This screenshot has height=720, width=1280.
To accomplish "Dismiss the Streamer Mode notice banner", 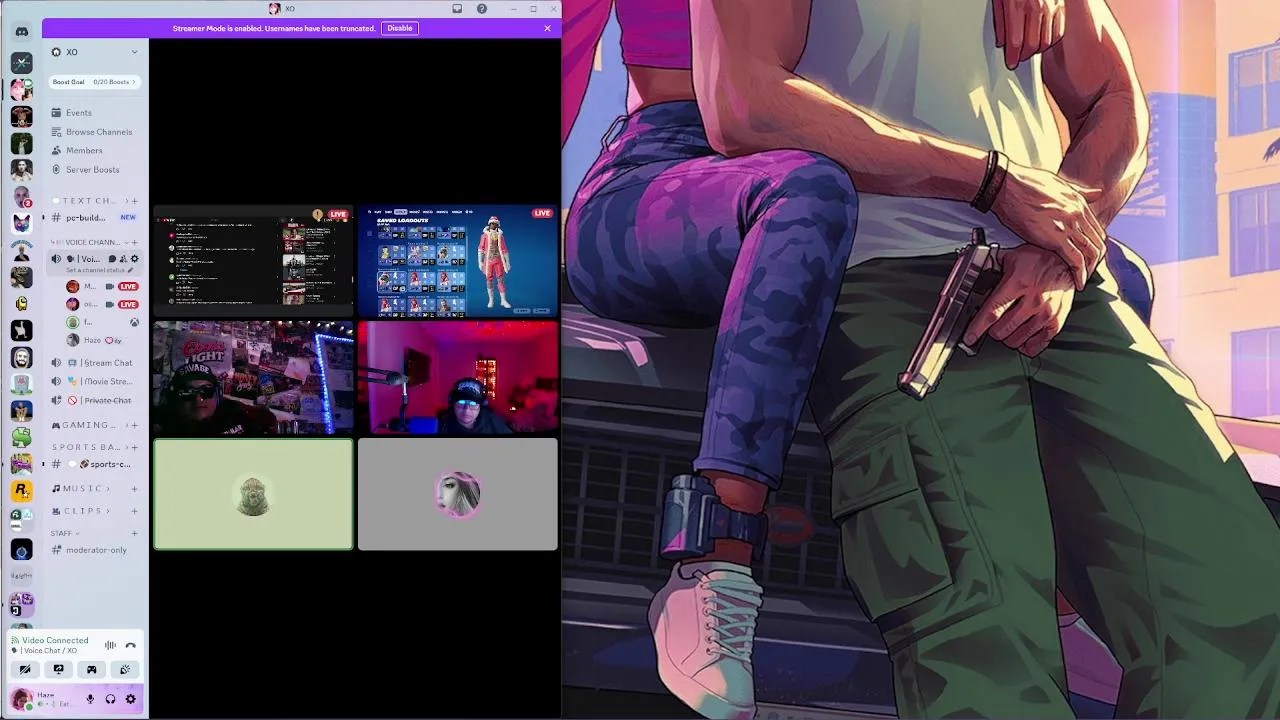I will pyautogui.click(x=547, y=28).
